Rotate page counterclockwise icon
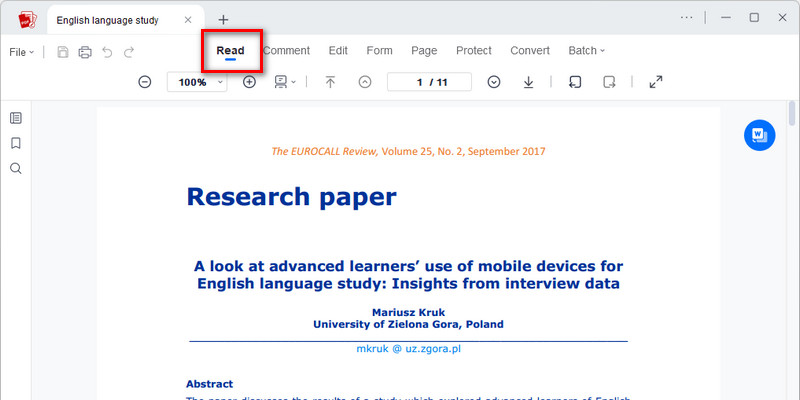 575,82
